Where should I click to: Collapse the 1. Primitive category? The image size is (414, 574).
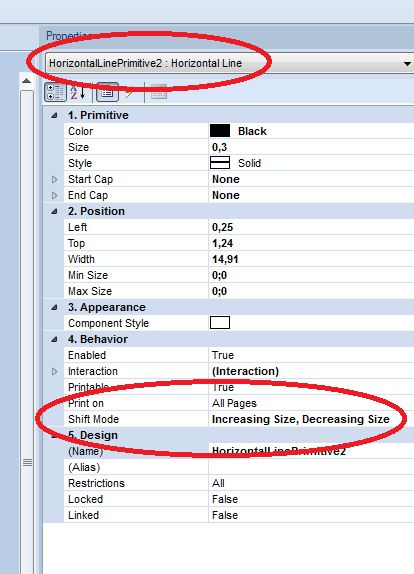click(55, 115)
